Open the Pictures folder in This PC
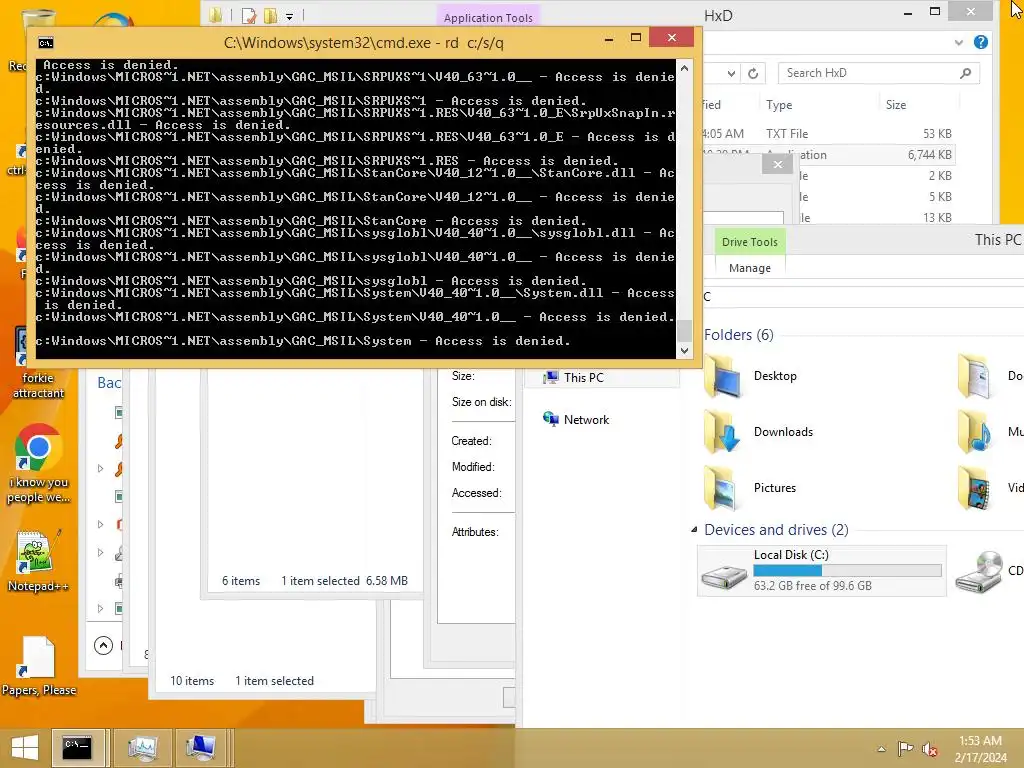 (x=751, y=488)
